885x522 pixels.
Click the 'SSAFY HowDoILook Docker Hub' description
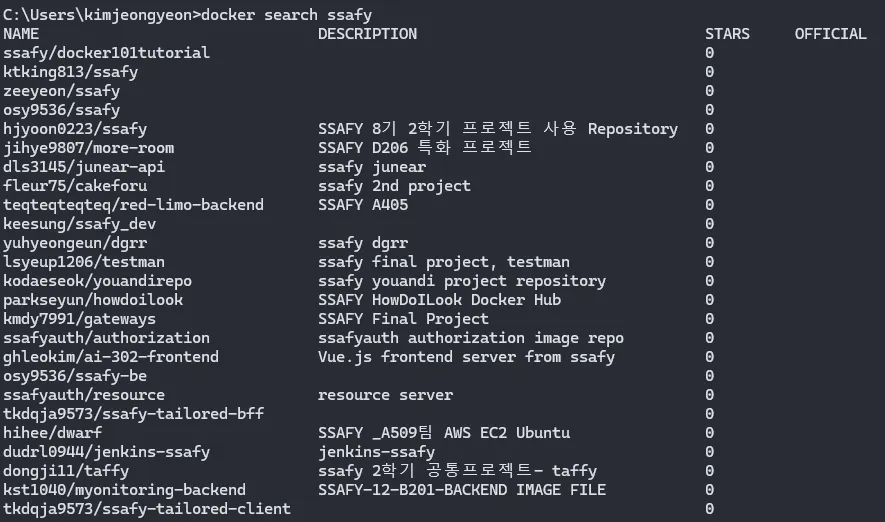(439, 300)
